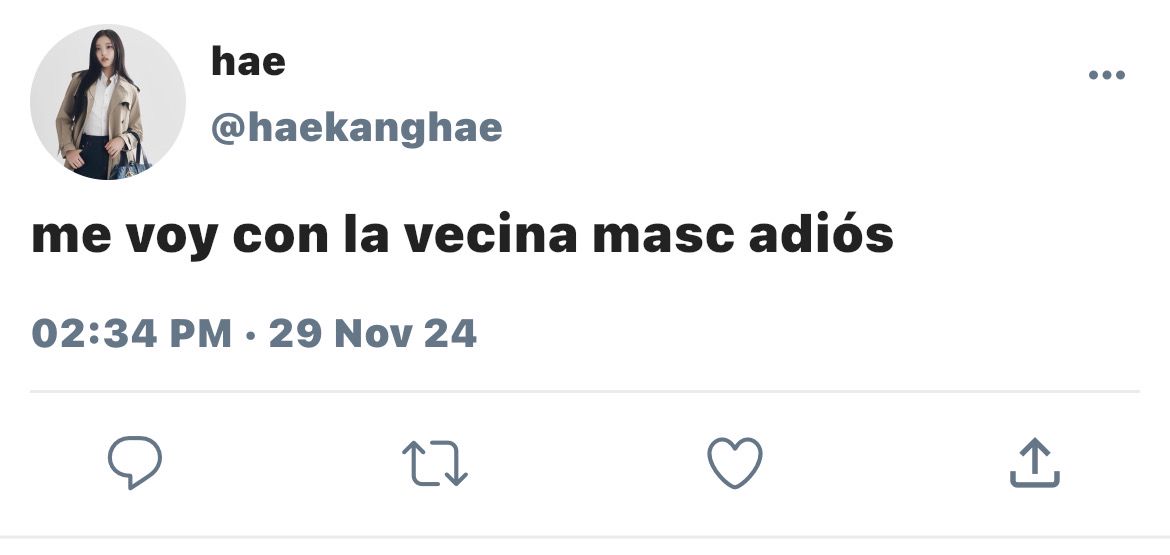
Task: View hae's round profile picture
Action: tap(107, 102)
